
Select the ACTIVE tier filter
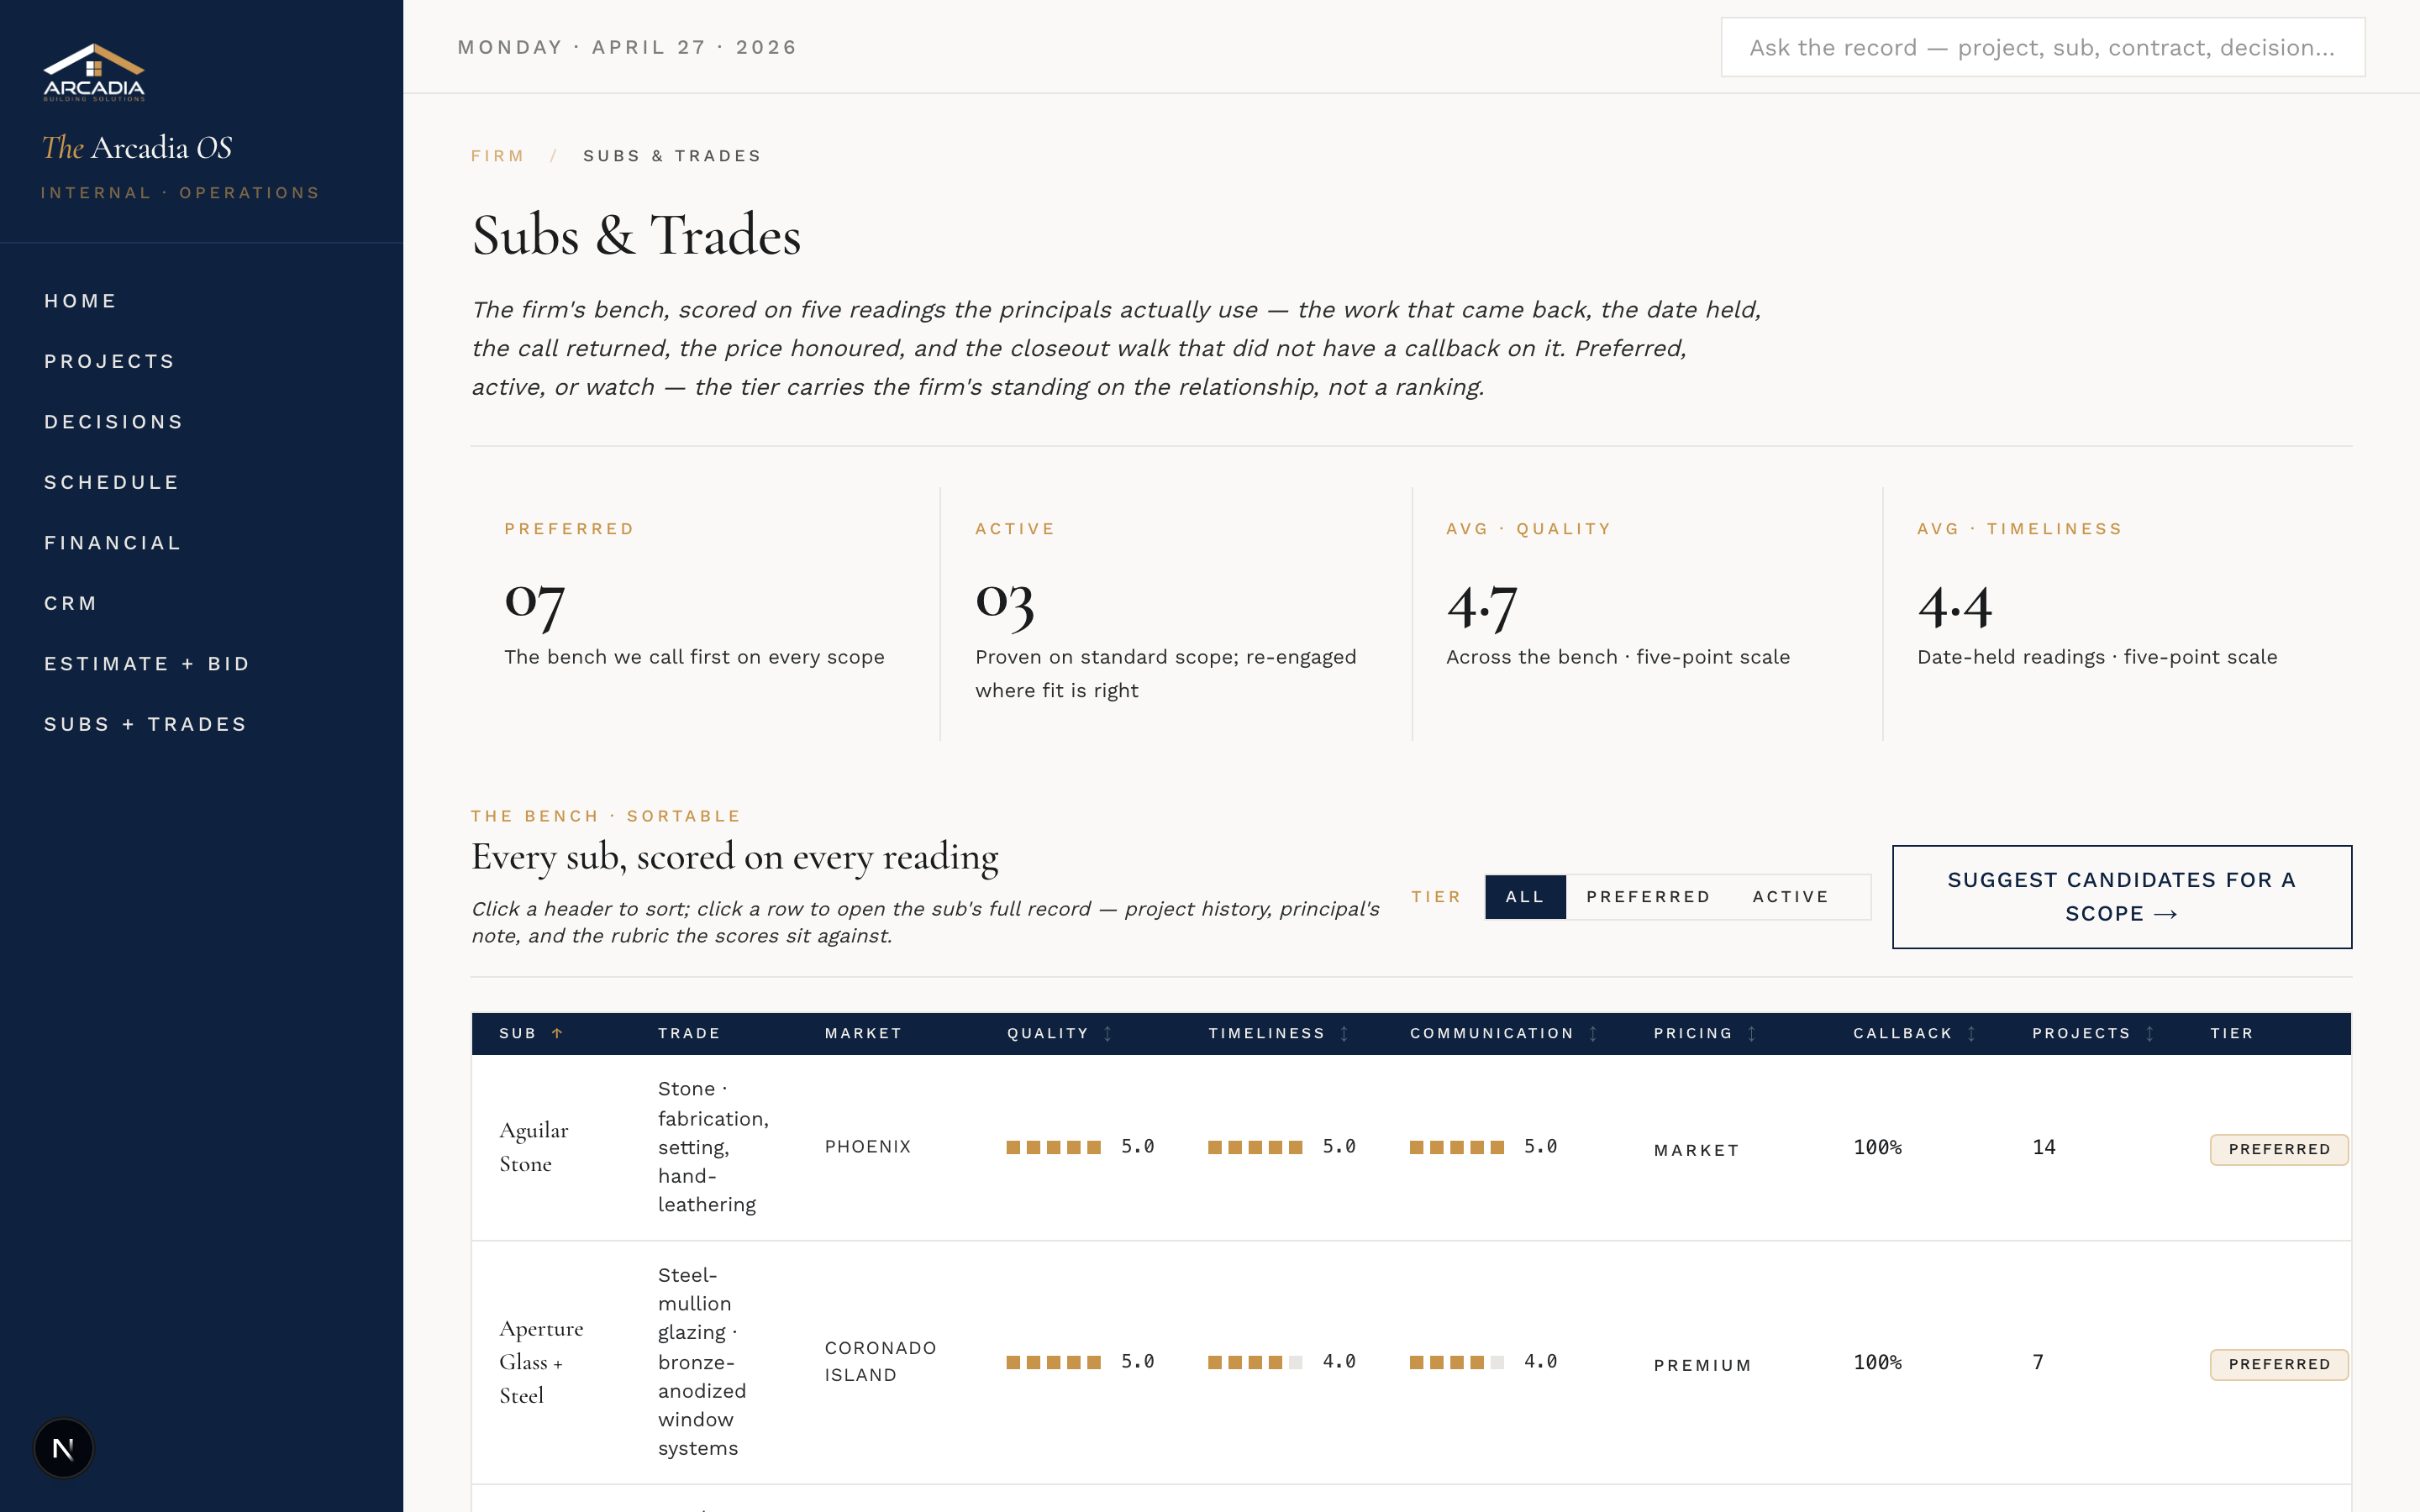coord(1790,897)
